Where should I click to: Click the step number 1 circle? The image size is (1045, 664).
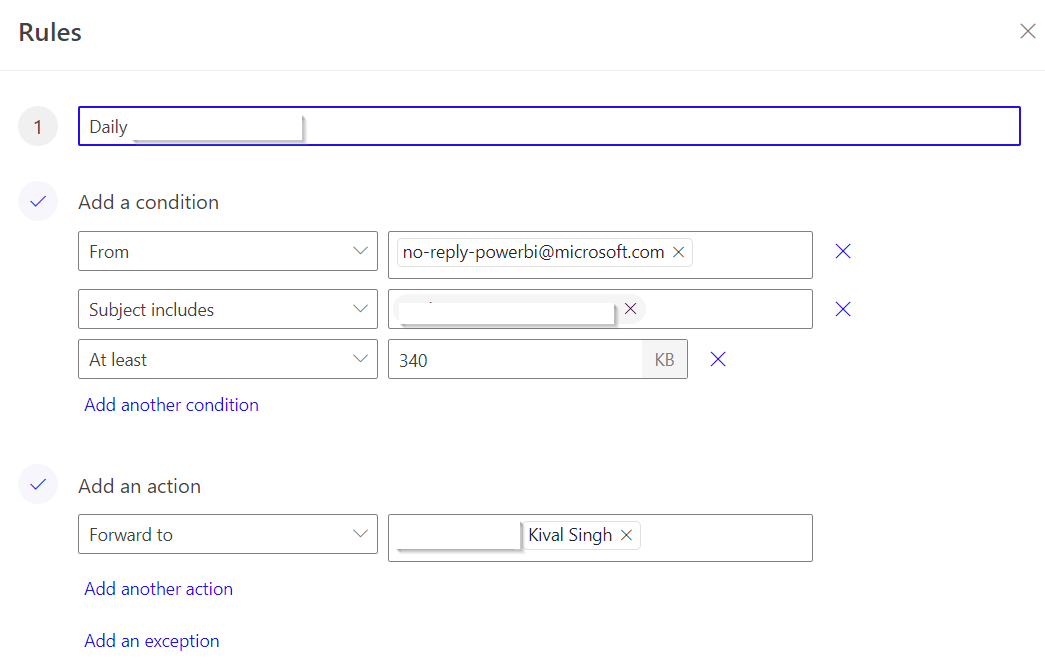click(x=38, y=126)
